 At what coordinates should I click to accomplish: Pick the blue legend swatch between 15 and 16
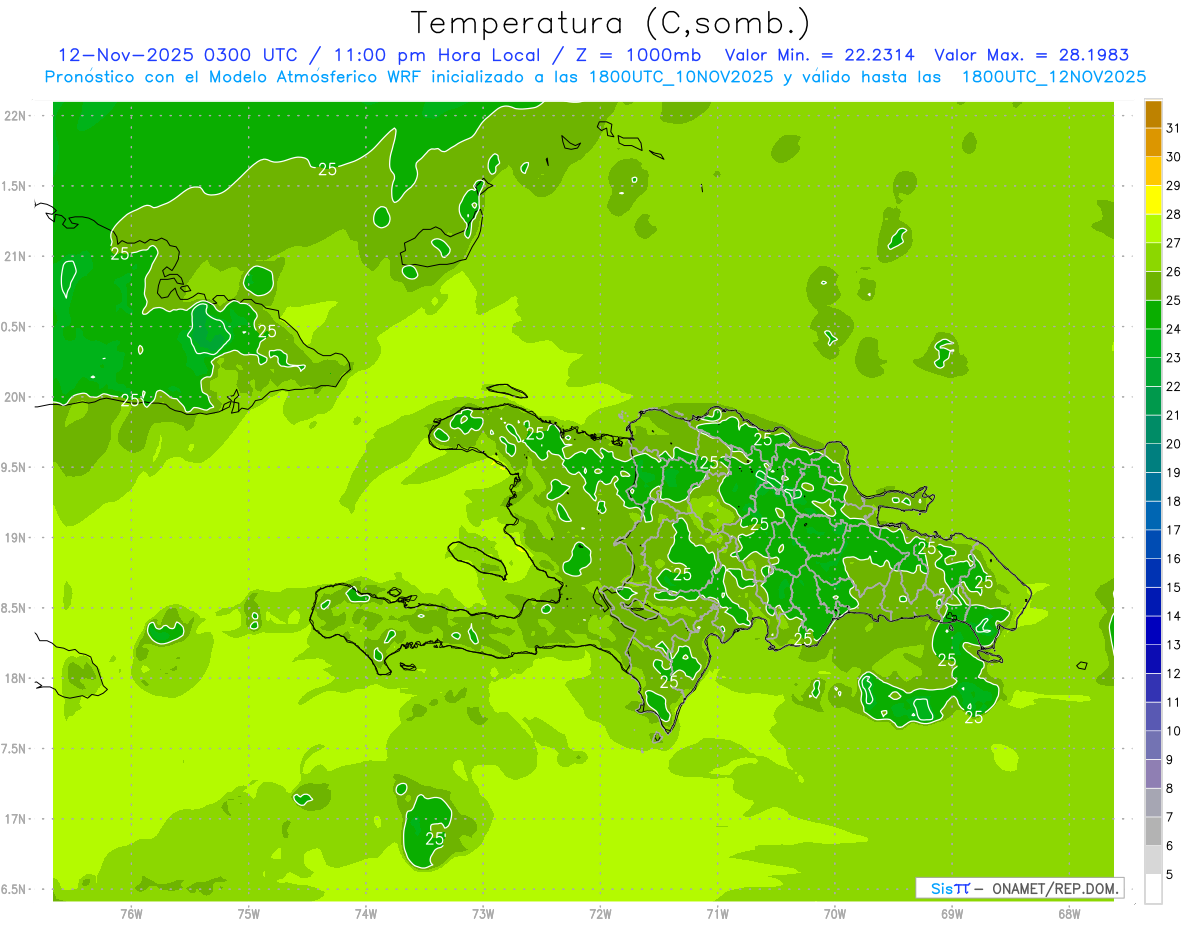coord(1153,573)
